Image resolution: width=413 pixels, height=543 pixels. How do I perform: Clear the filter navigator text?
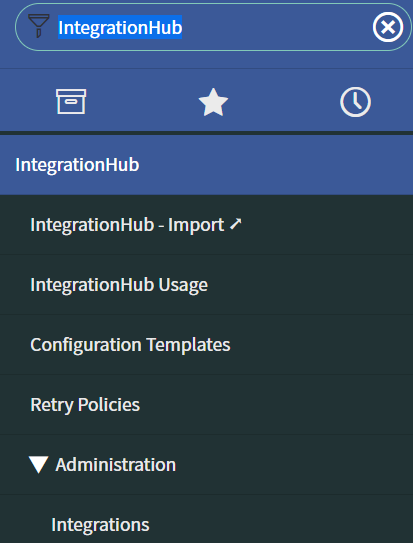[388, 27]
